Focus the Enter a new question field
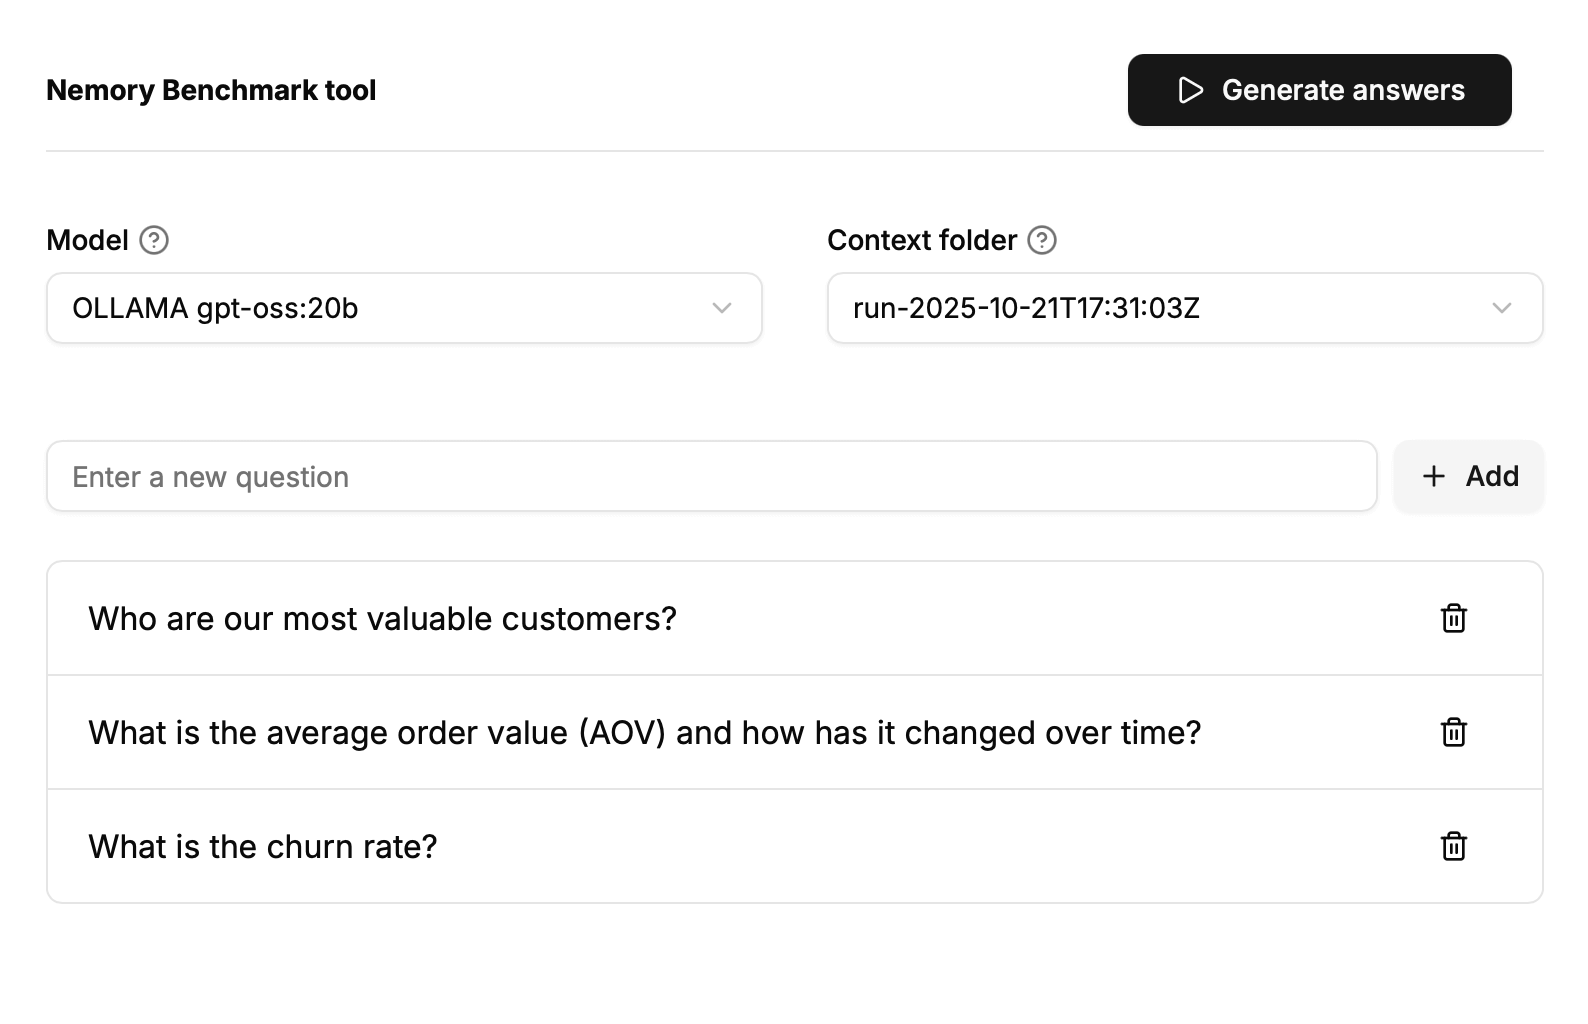 (711, 477)
